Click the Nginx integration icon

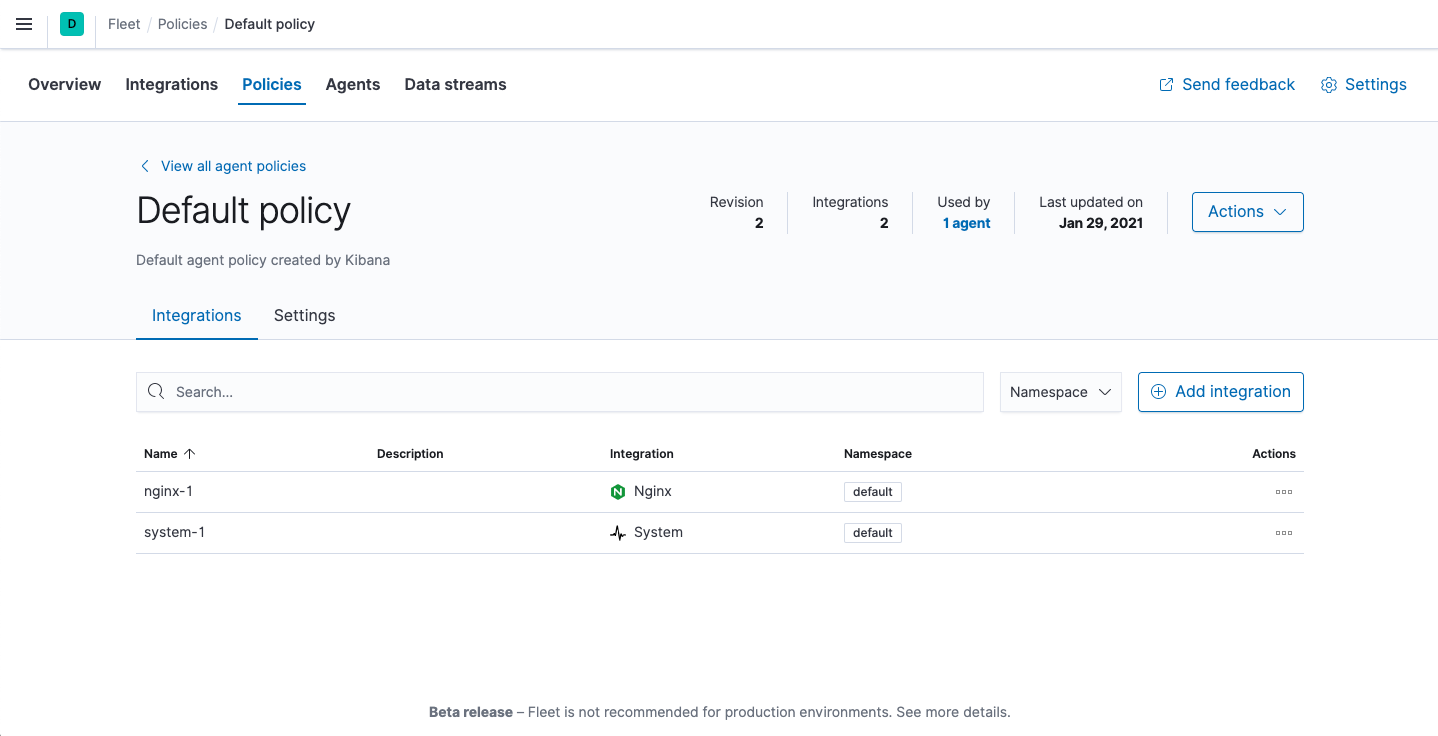(620, 491)
